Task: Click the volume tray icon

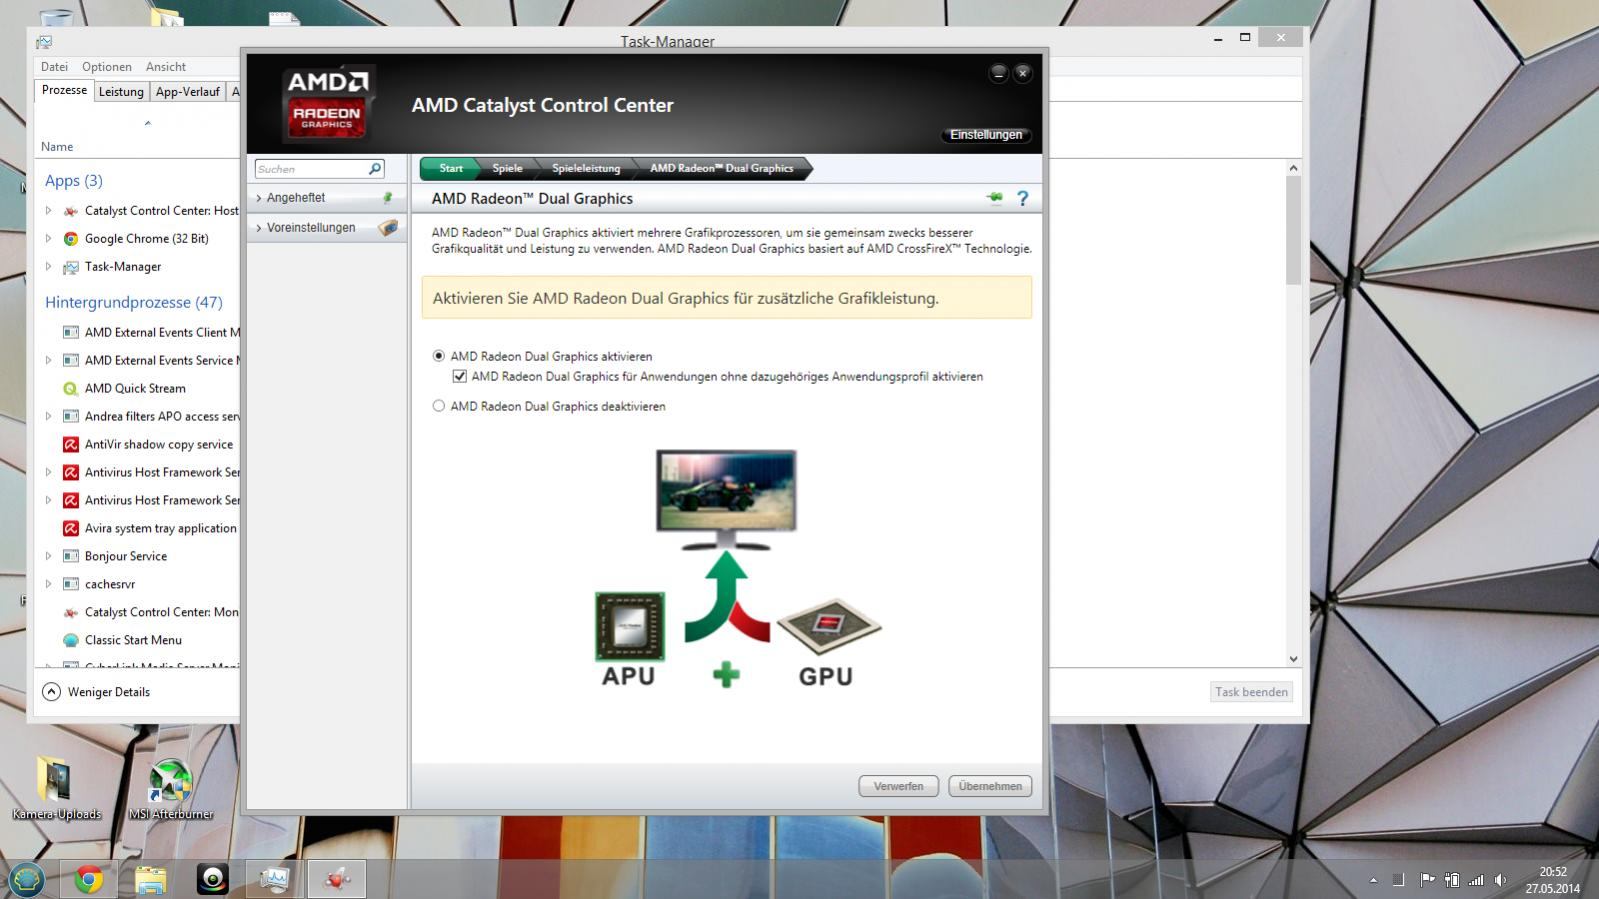Action: [x=1501, y=880]
